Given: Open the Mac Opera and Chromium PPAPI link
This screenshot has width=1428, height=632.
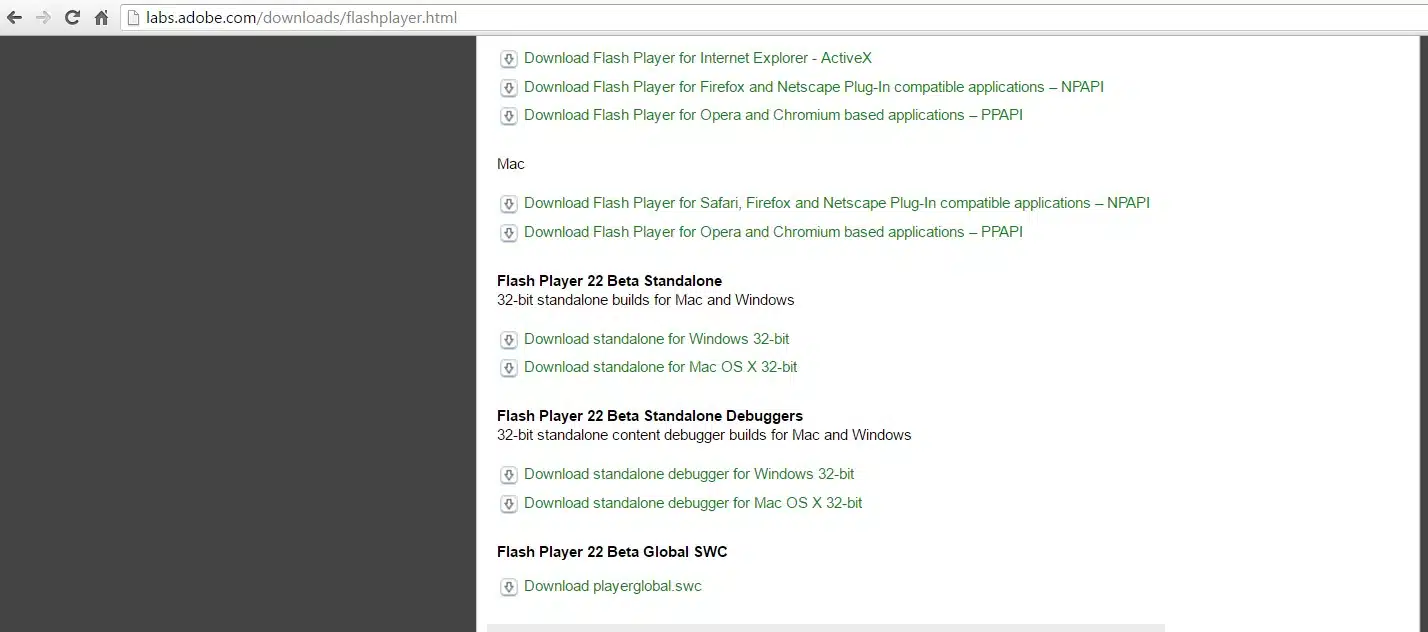Looking at the screenshot, I should 773,232.
